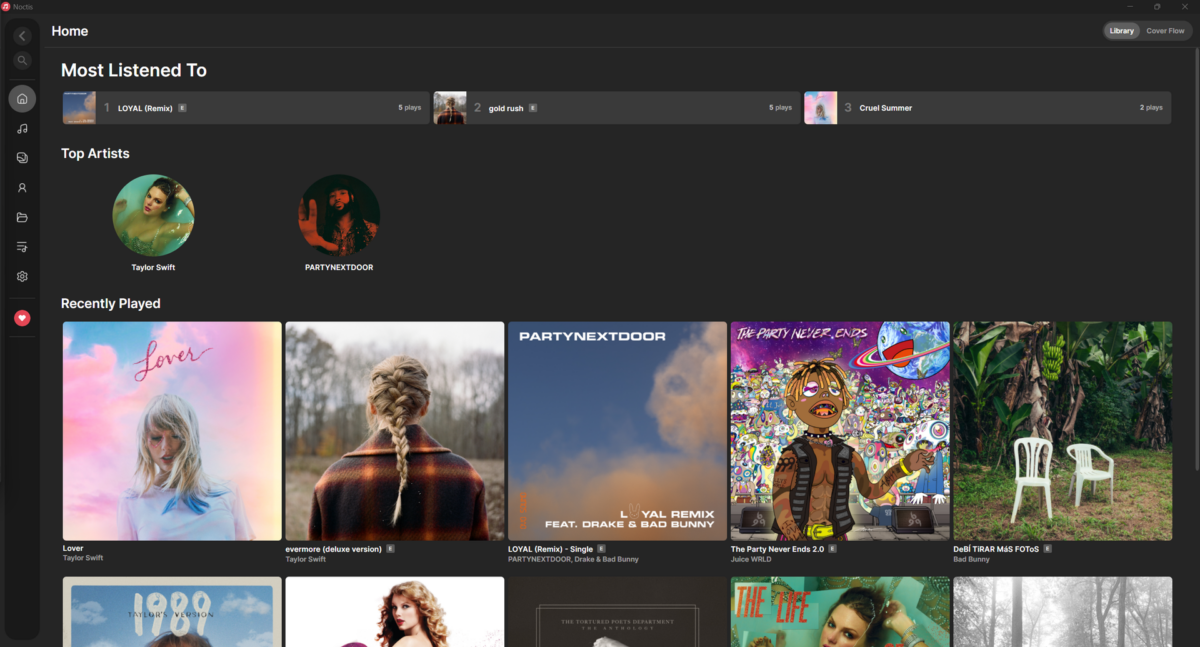This screenshot has width=1200, height=647.
Task: Play gold rush from Most Listened To
Action: [616, 108]
